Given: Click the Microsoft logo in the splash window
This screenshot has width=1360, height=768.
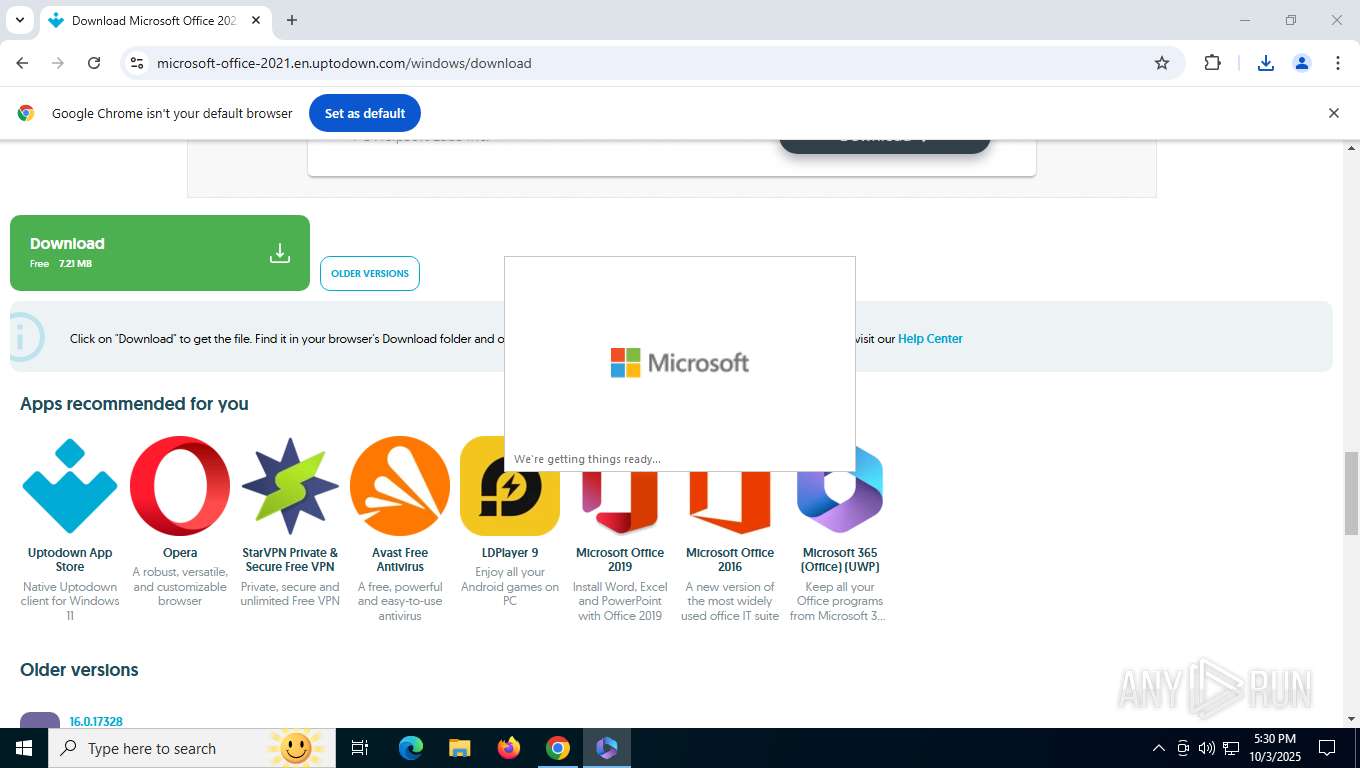Looking at the screenshot, I should (680, 362).
